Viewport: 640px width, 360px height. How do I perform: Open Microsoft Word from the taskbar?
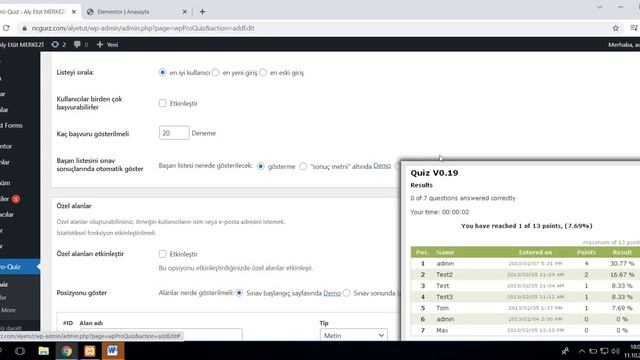pos(113,351)
